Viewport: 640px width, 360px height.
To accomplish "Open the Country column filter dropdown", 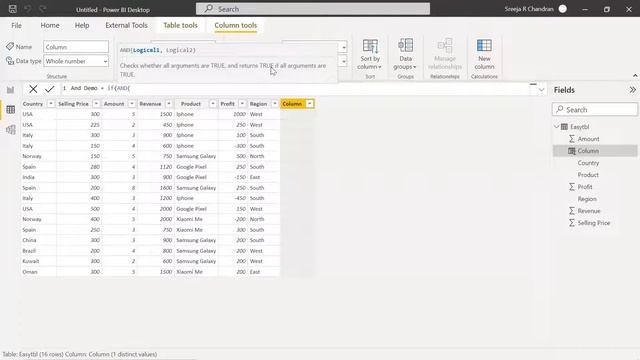I will (51, 104).
